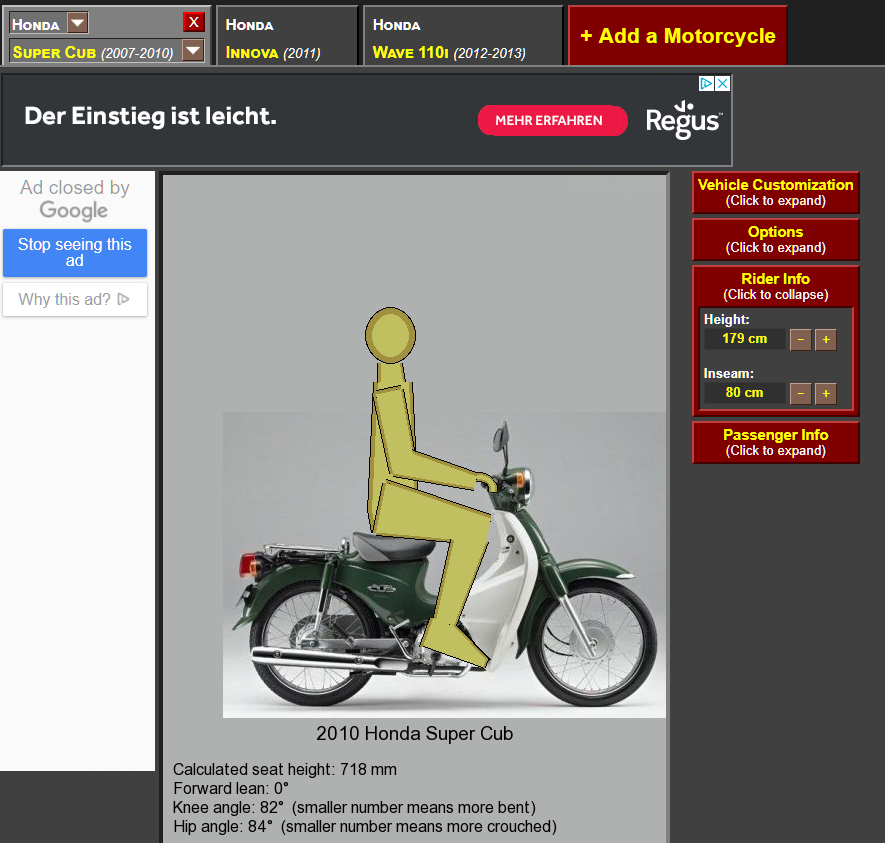Remove the Honda Super Cub with red X

(194, 22)
